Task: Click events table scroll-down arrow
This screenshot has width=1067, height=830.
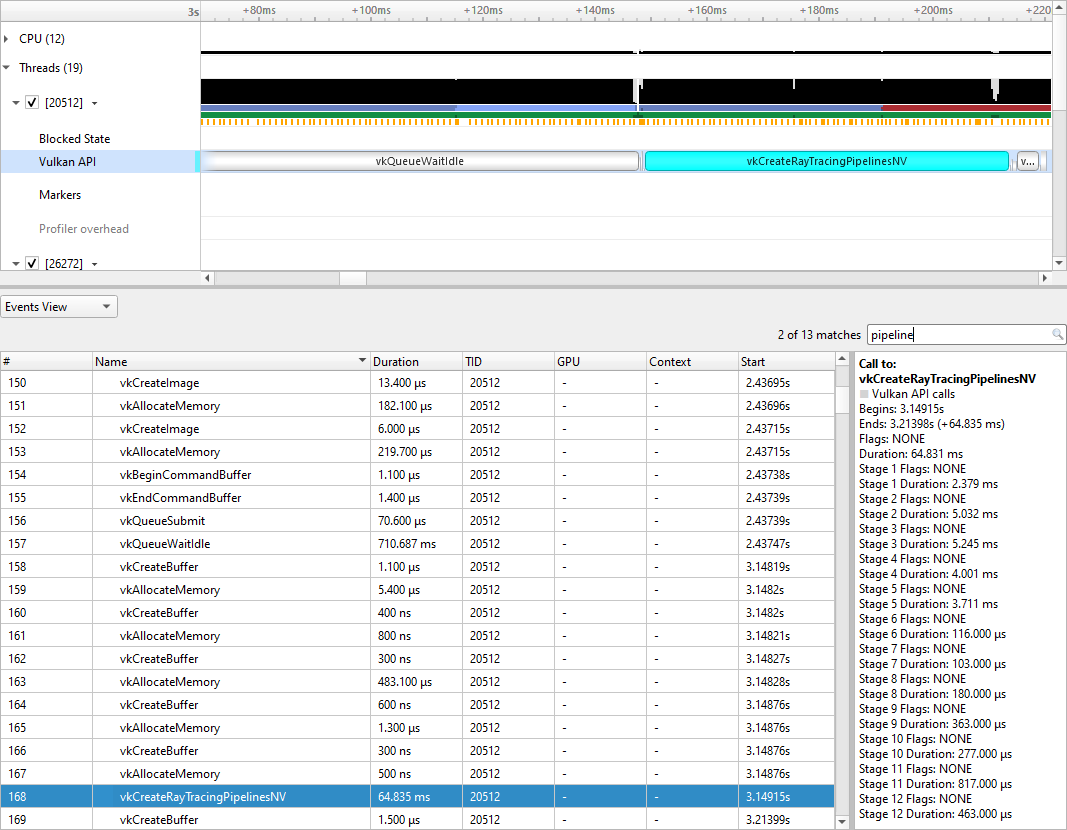Action: click(x=842, y=821)
